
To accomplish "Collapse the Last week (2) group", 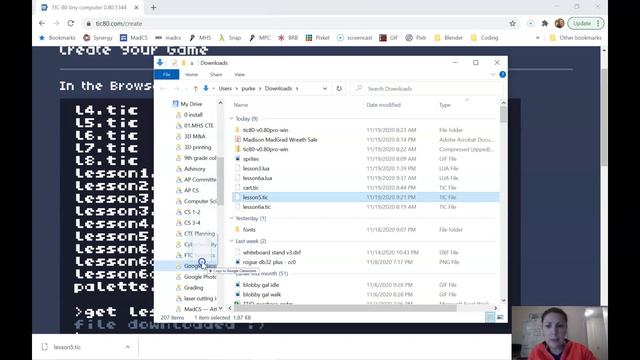I will tap(231, 241).
